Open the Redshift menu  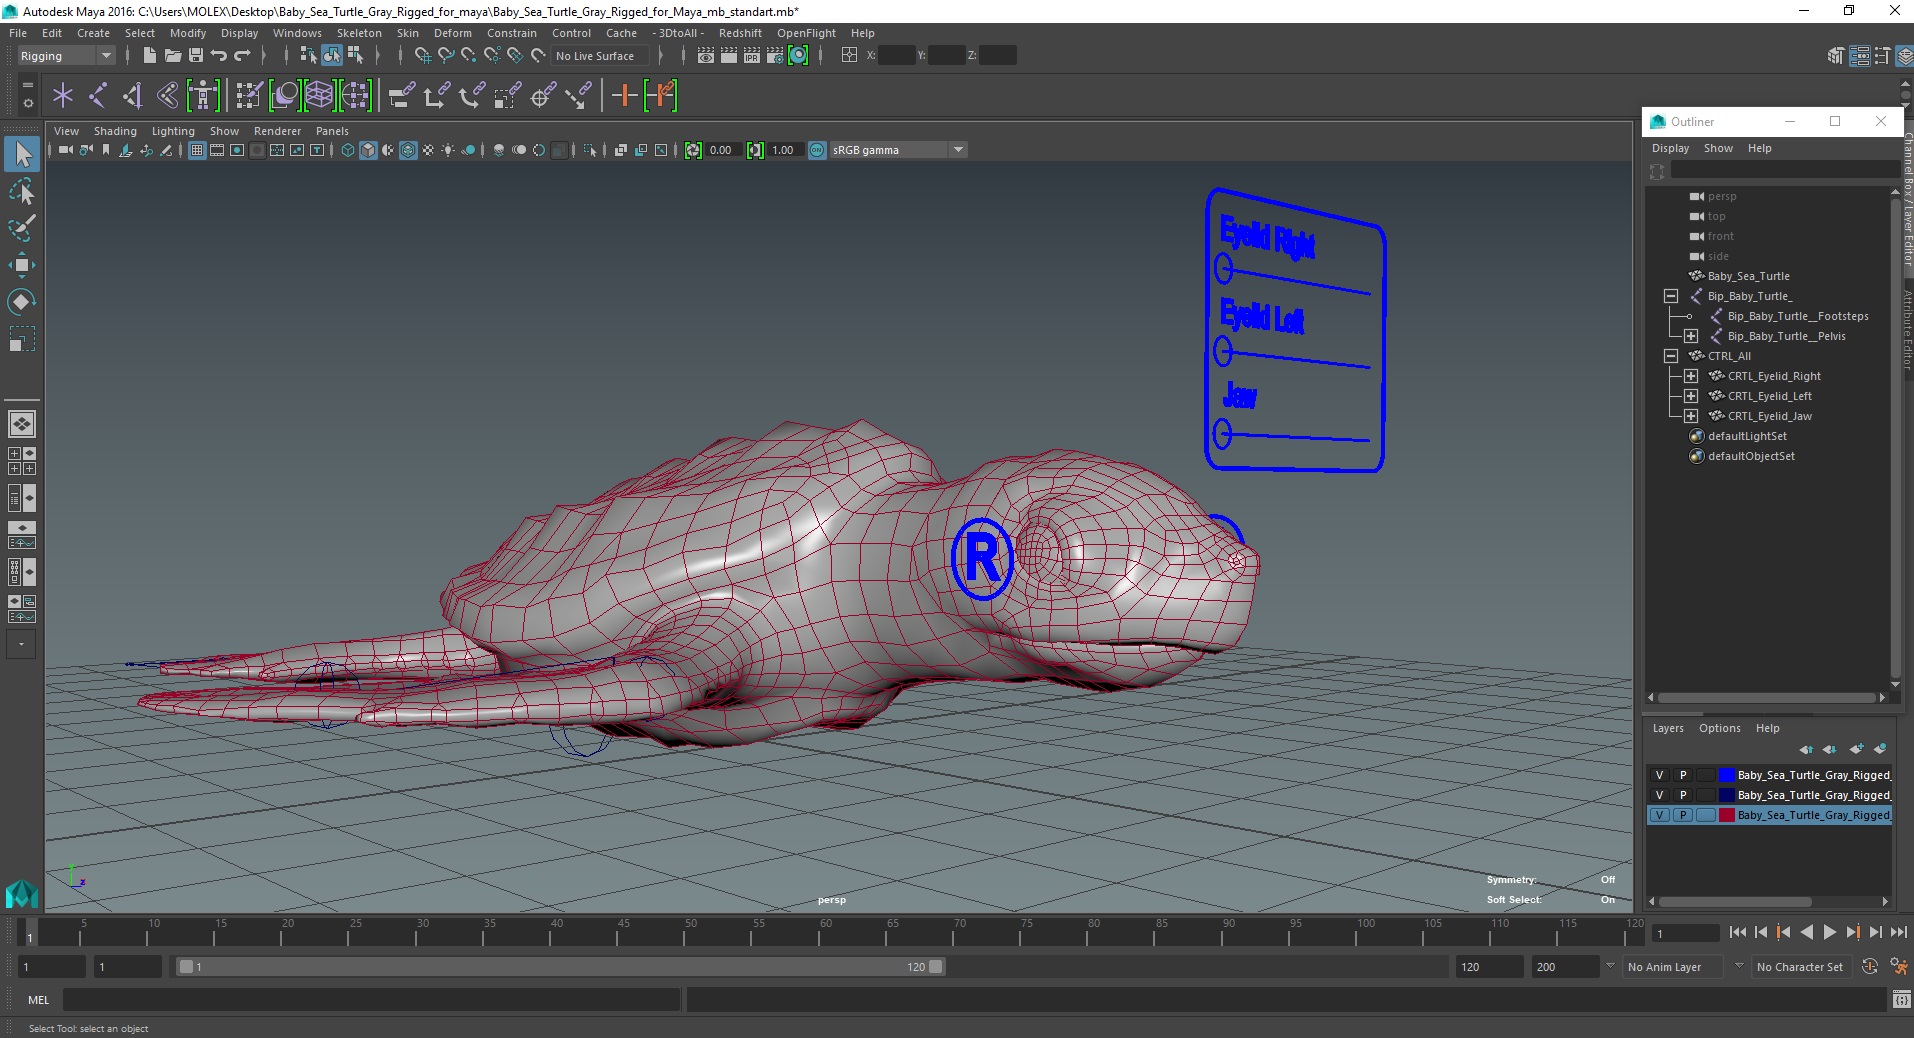[740, 33]
